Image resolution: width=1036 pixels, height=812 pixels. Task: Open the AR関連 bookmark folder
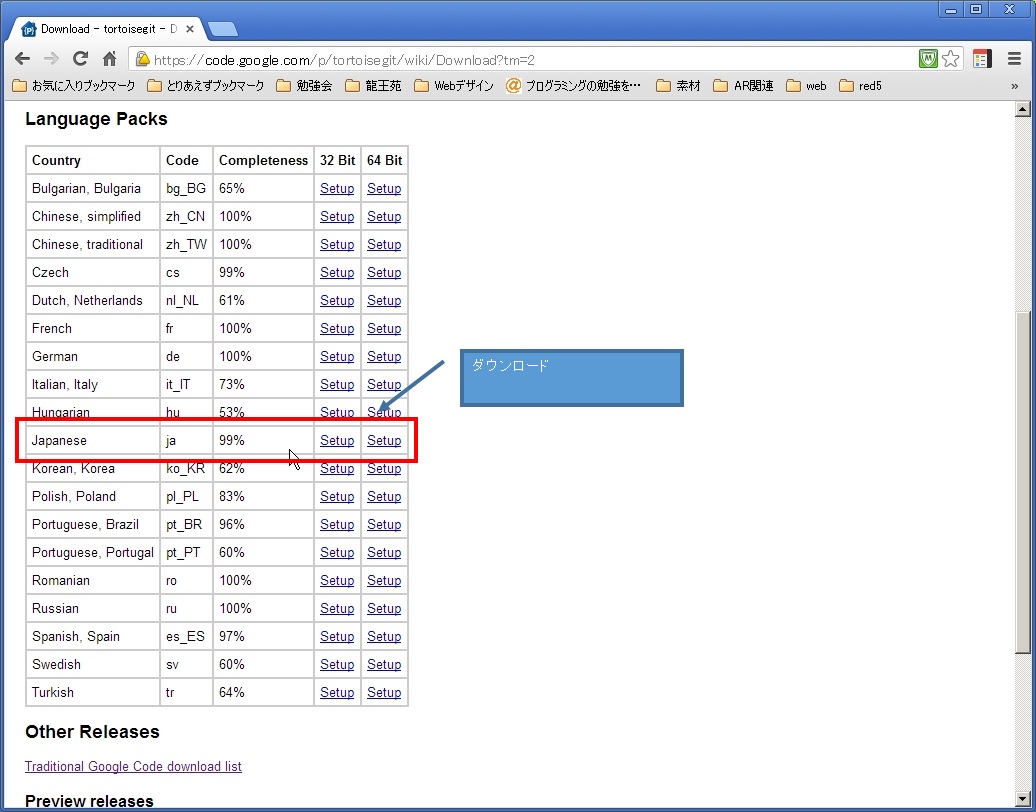[743, 86]
